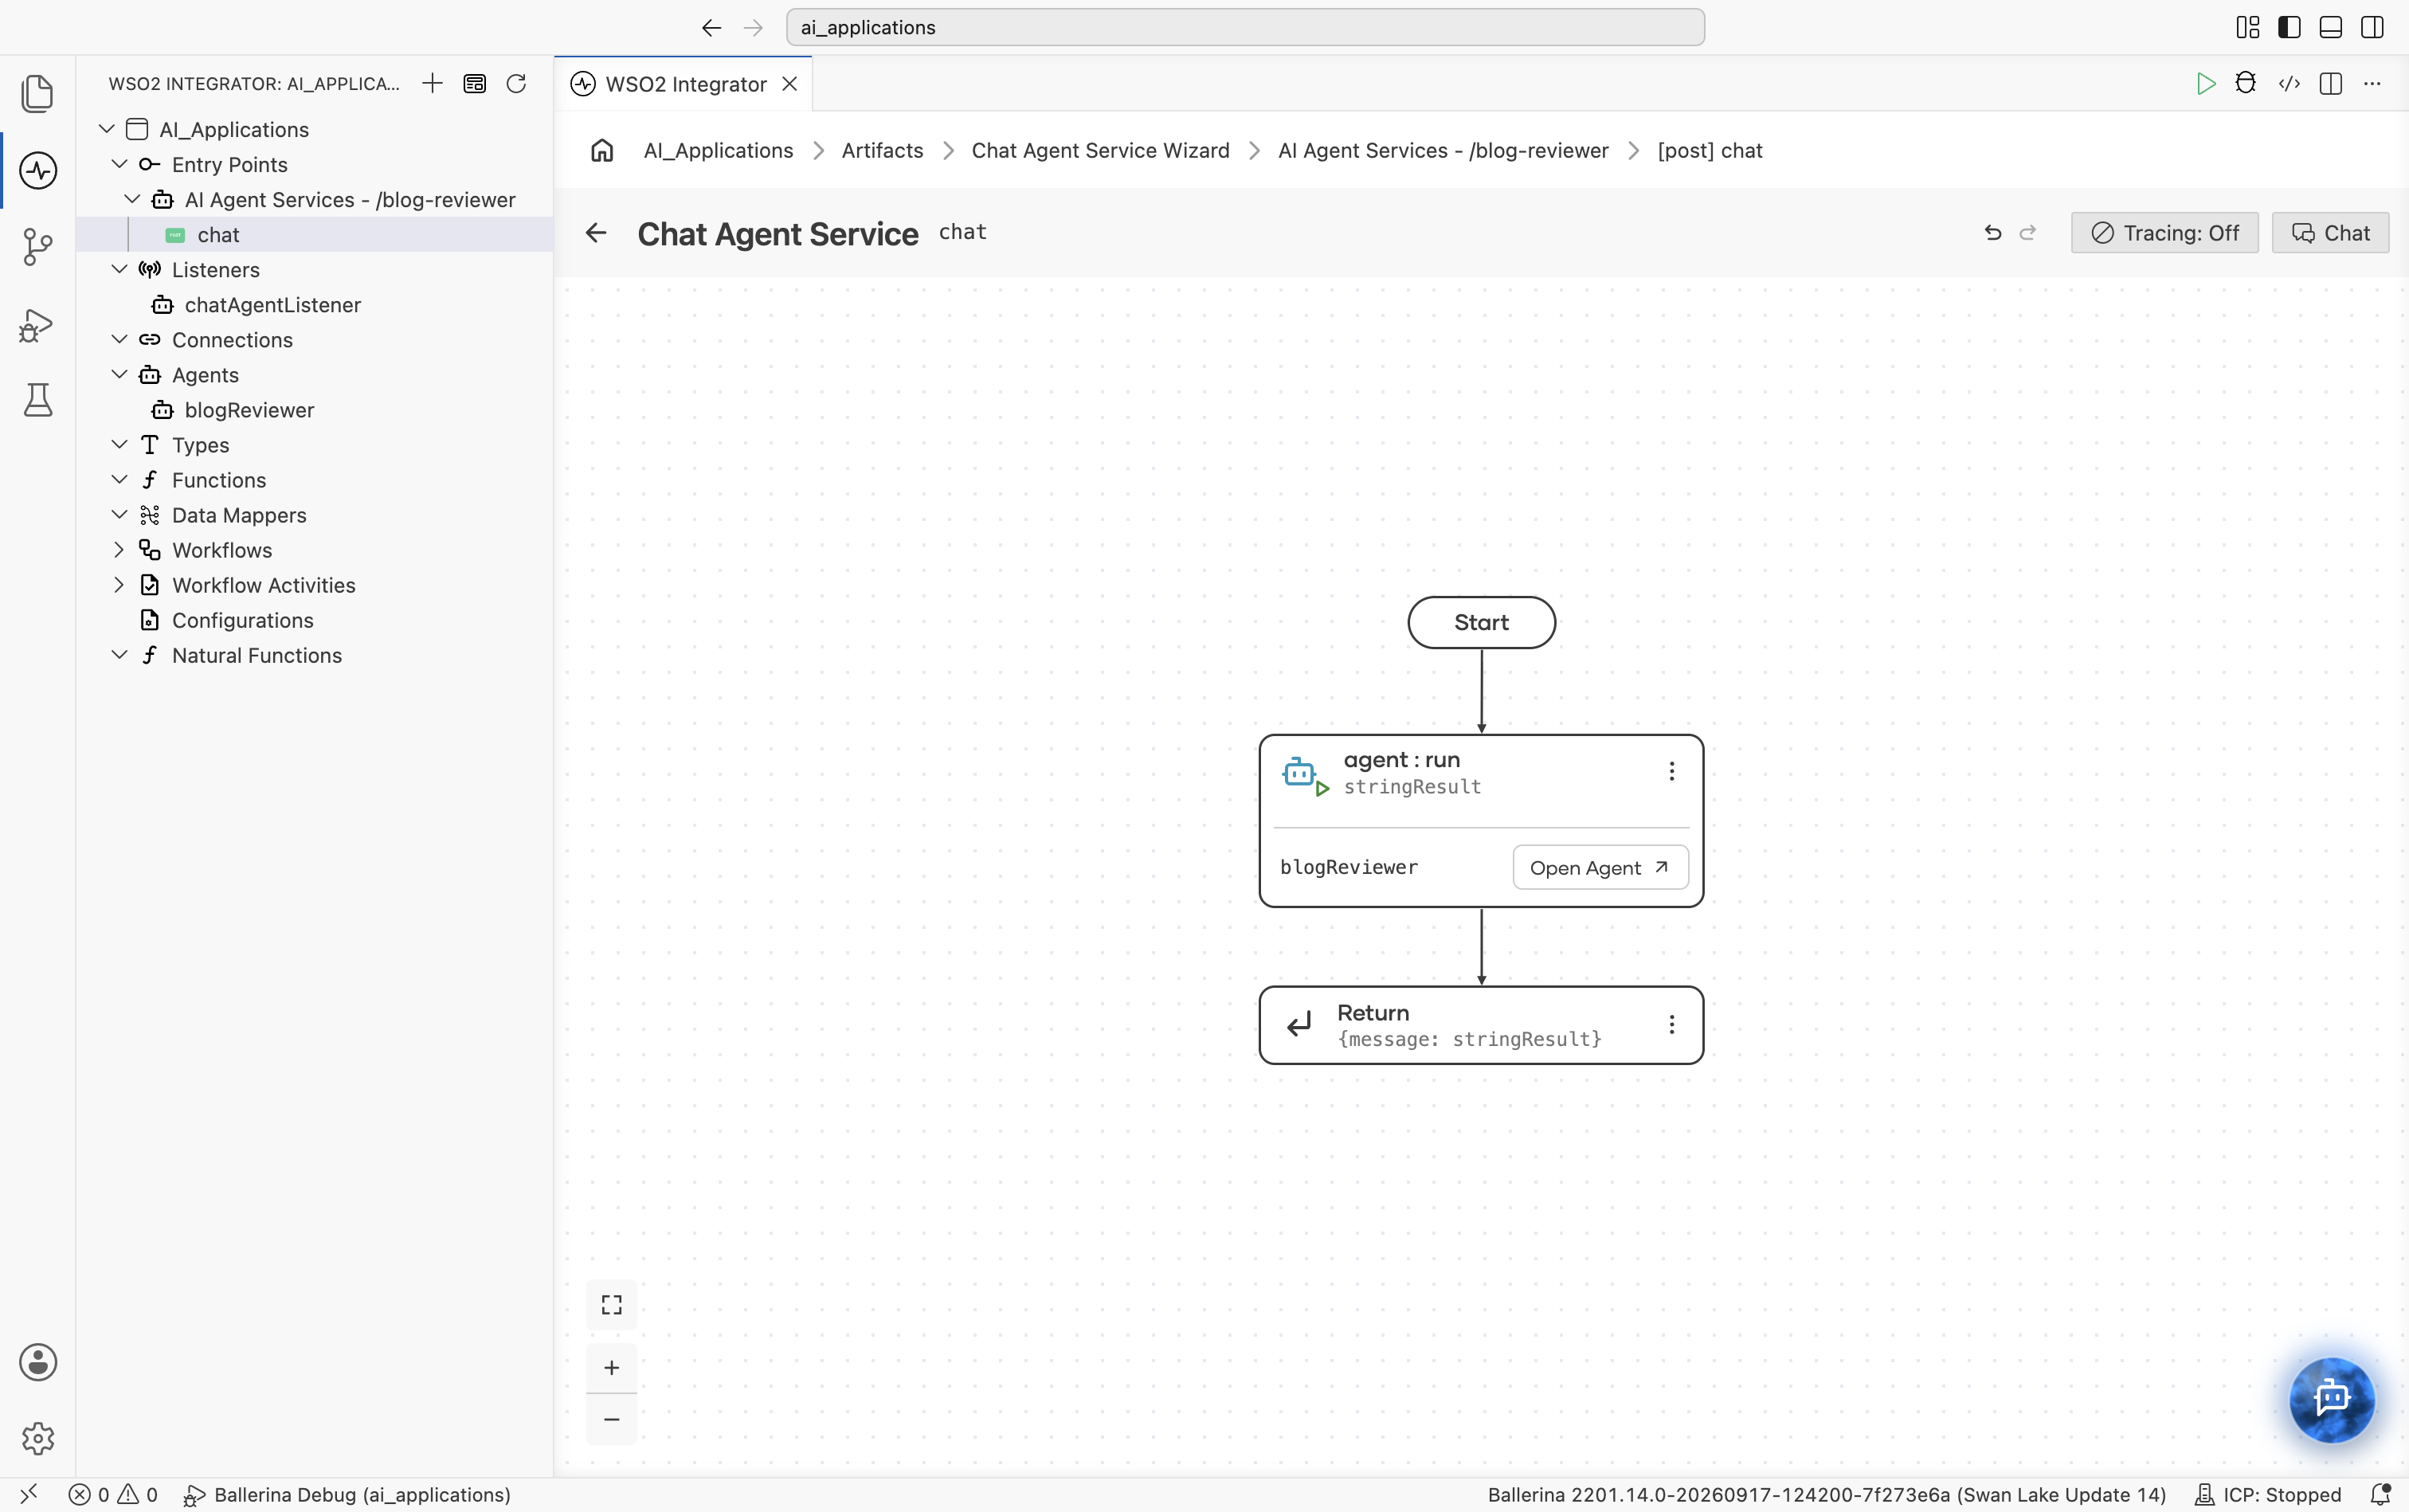Open the Manage settings gear icon
Viewport: 2409px width, 1512px height.
coord(38,1439)
